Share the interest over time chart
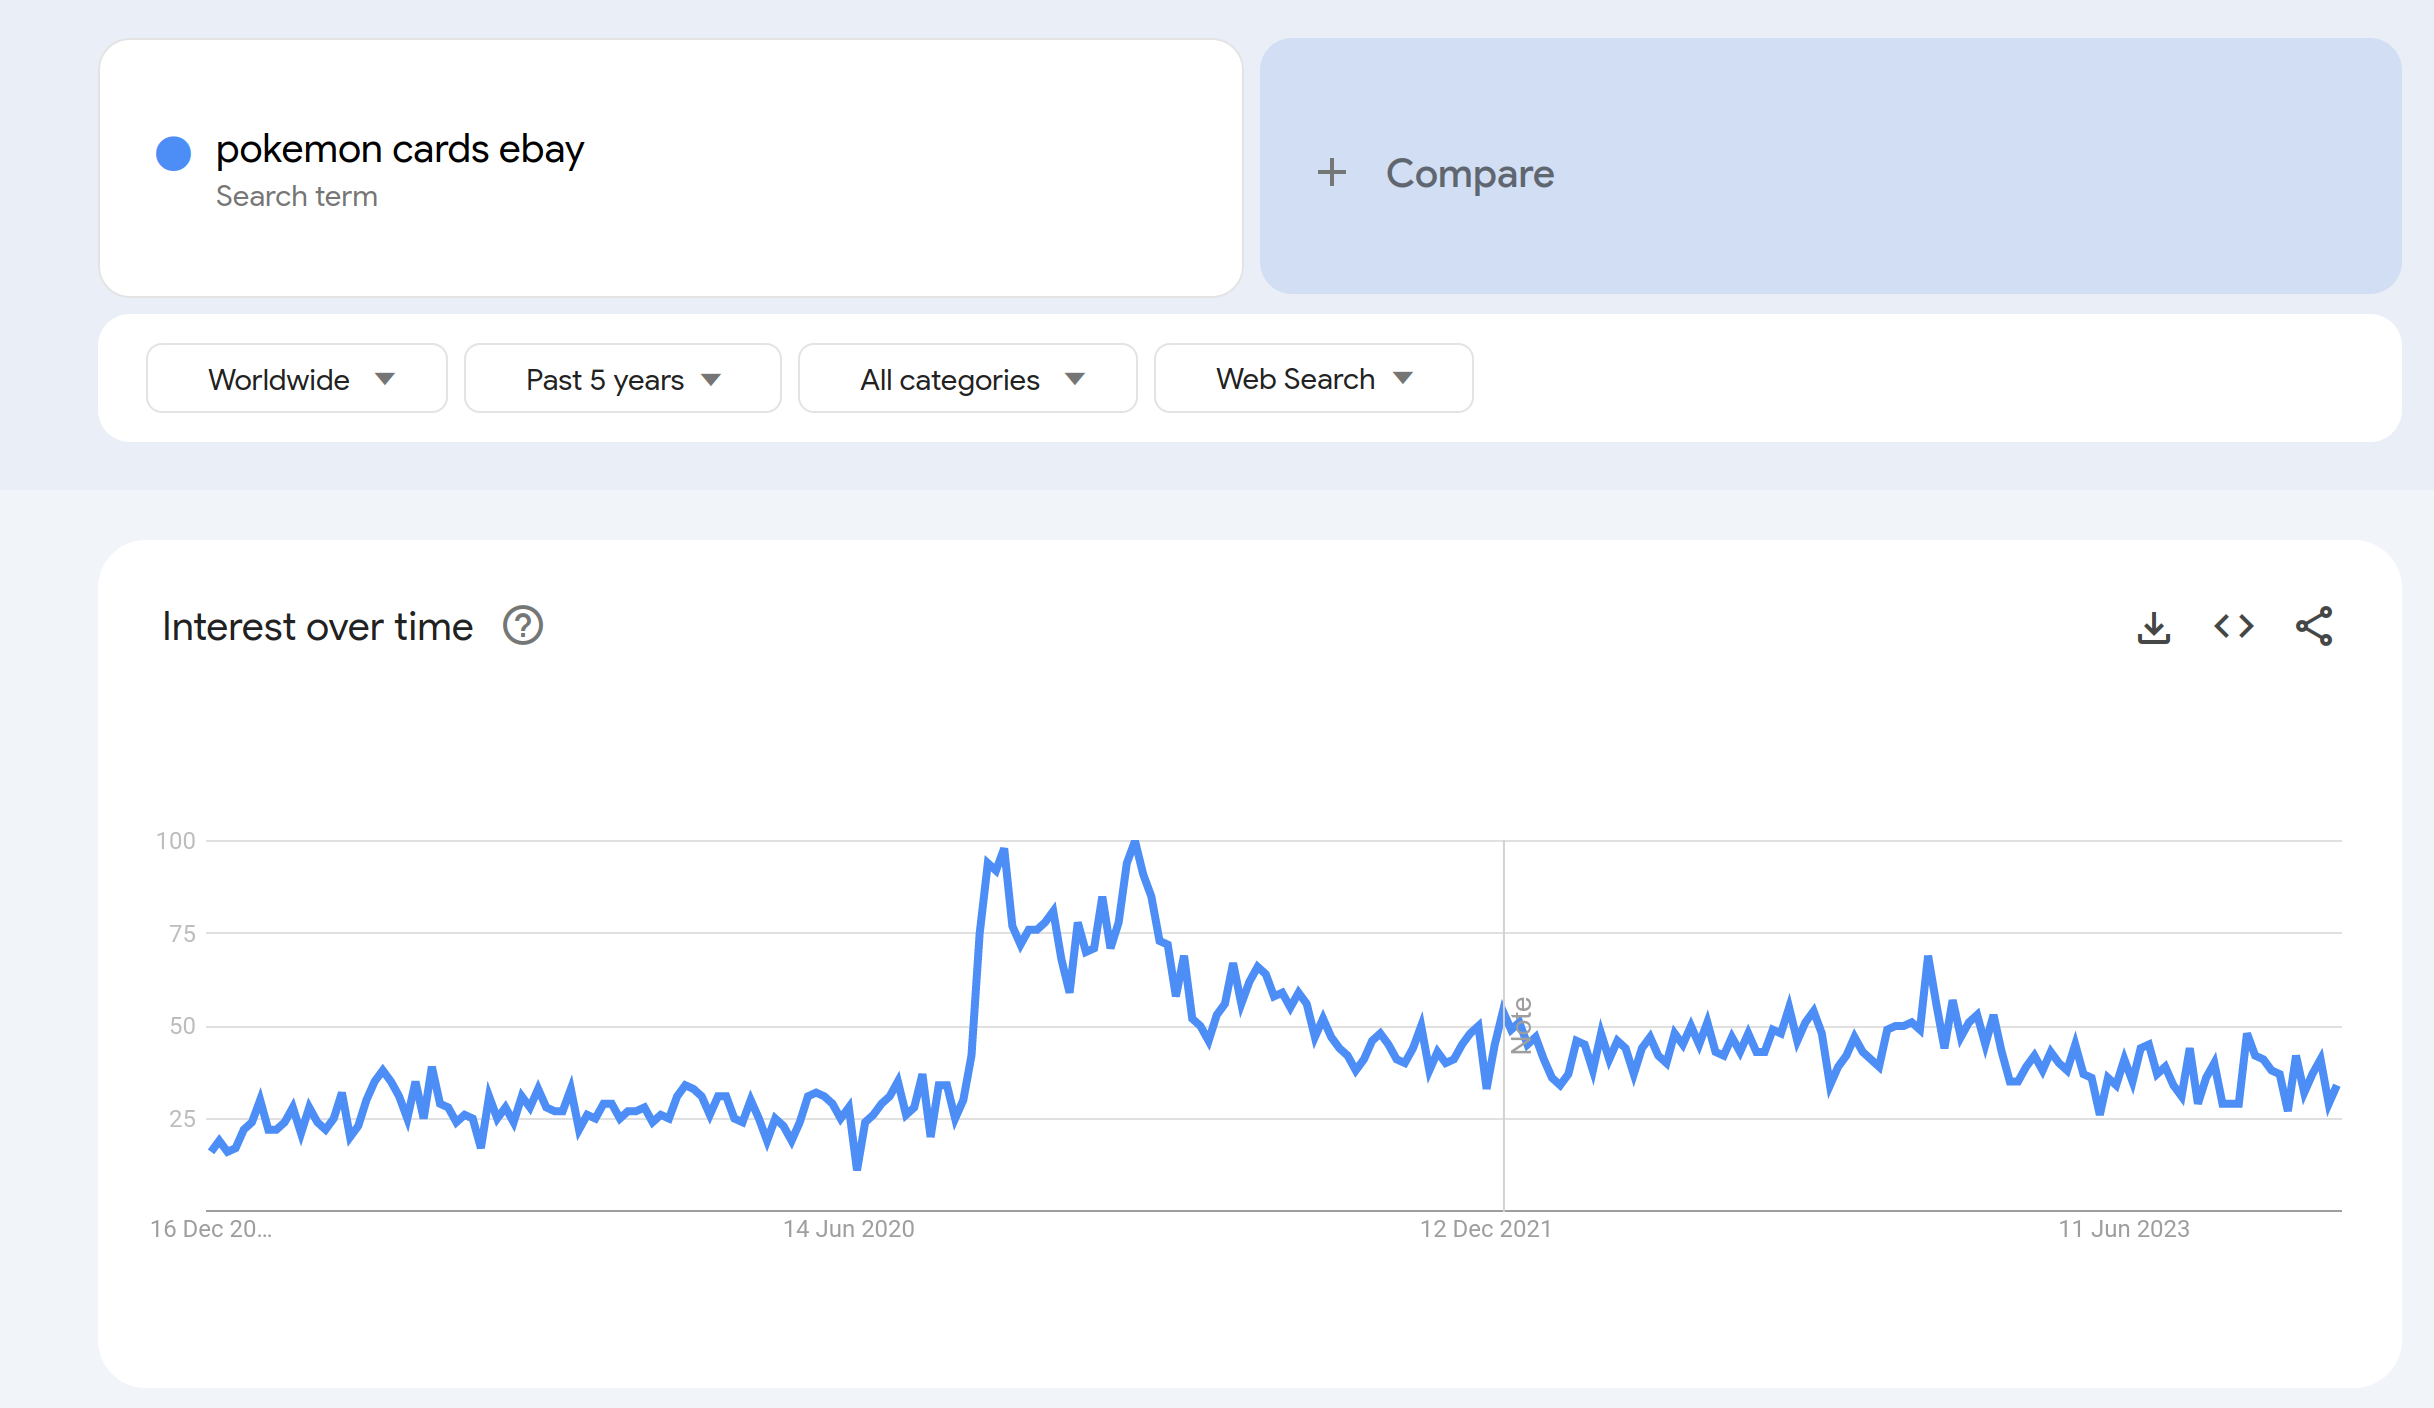Image resolution: width=2434 pixels, height=1408 pixels. [2314, 627]
